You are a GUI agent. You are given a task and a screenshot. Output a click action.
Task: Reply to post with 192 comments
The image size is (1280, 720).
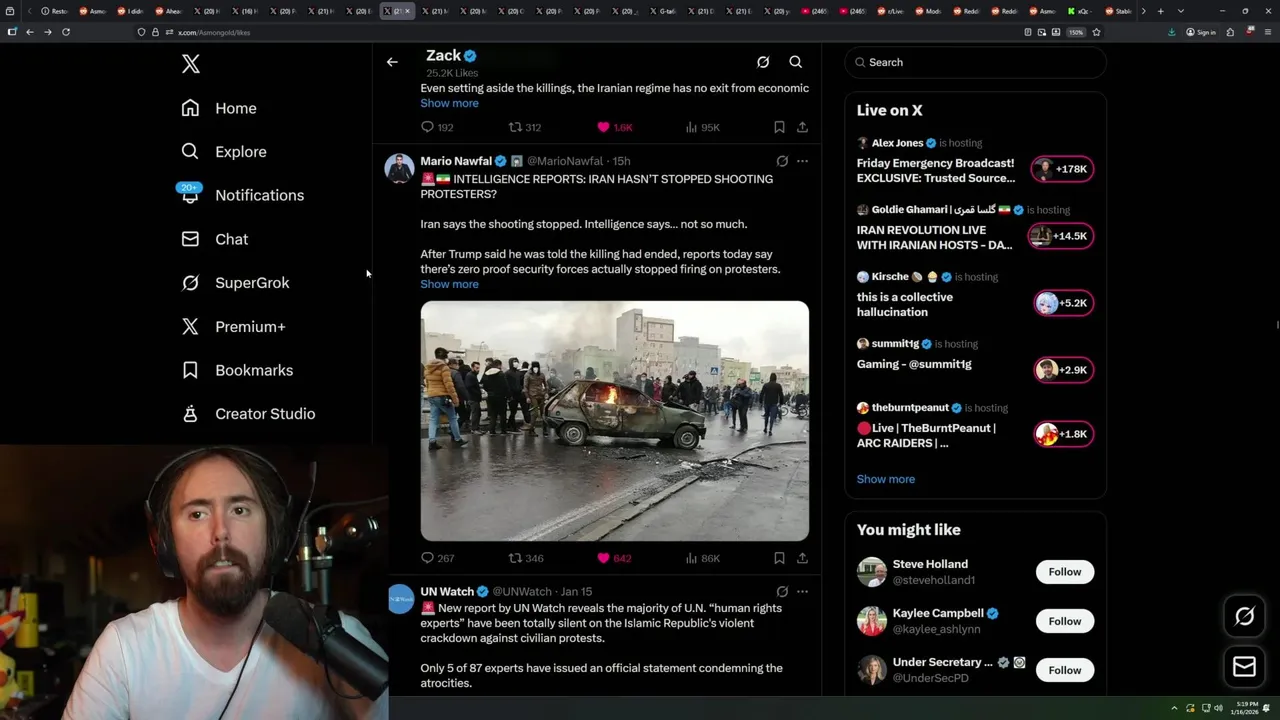(x=437, y=127)
